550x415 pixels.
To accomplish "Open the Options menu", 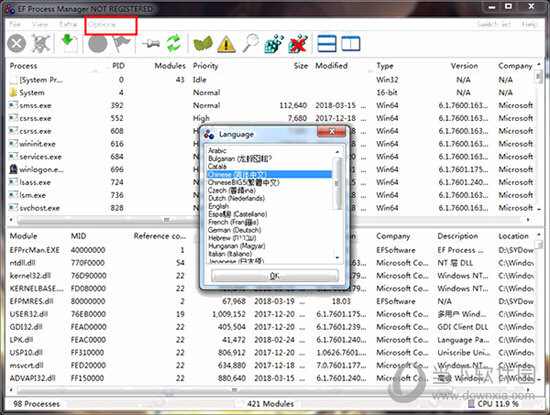I will pyautogui.click(x=102, y=24).
